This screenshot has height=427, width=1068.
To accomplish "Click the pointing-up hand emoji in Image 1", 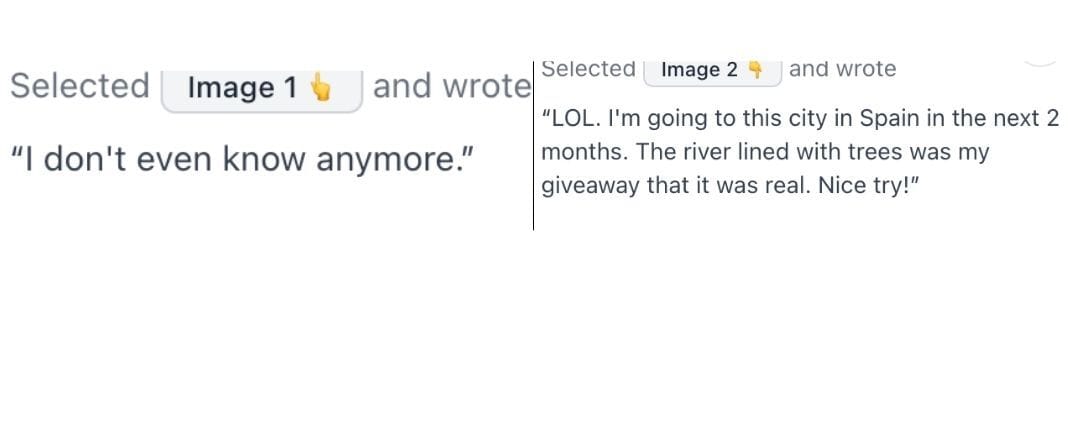I will 320,87.
